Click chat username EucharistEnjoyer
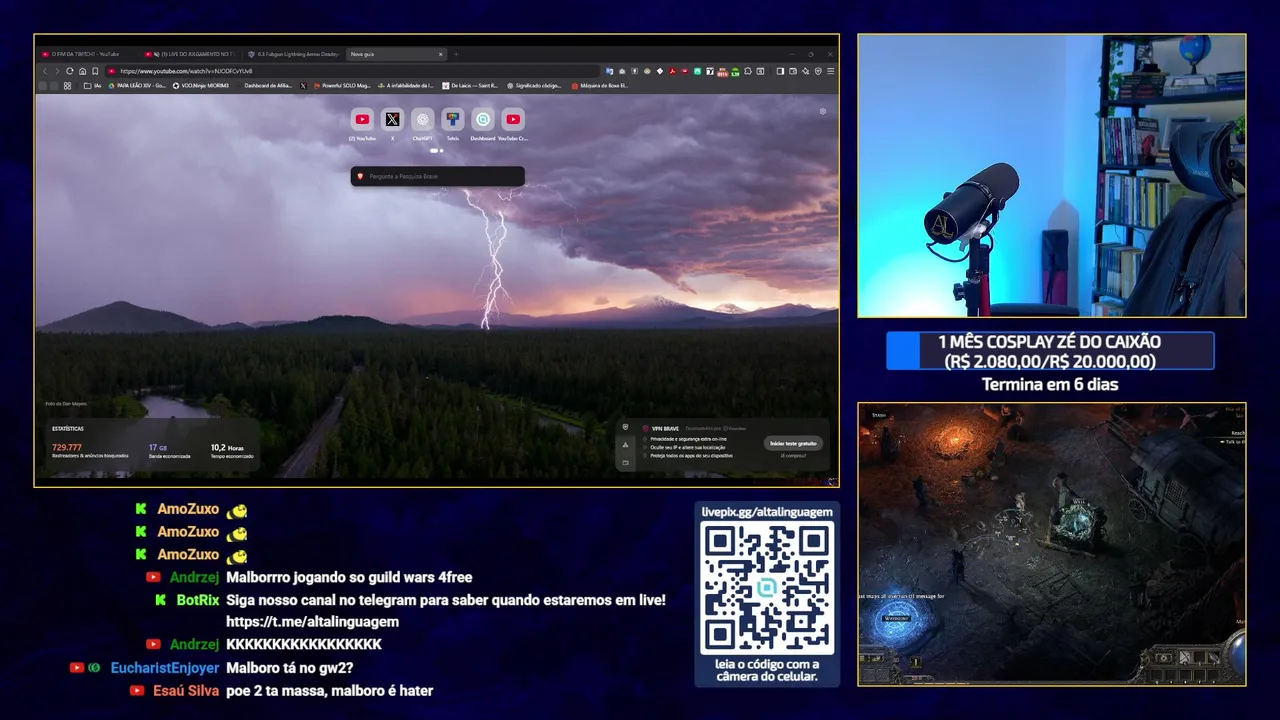 165,668
